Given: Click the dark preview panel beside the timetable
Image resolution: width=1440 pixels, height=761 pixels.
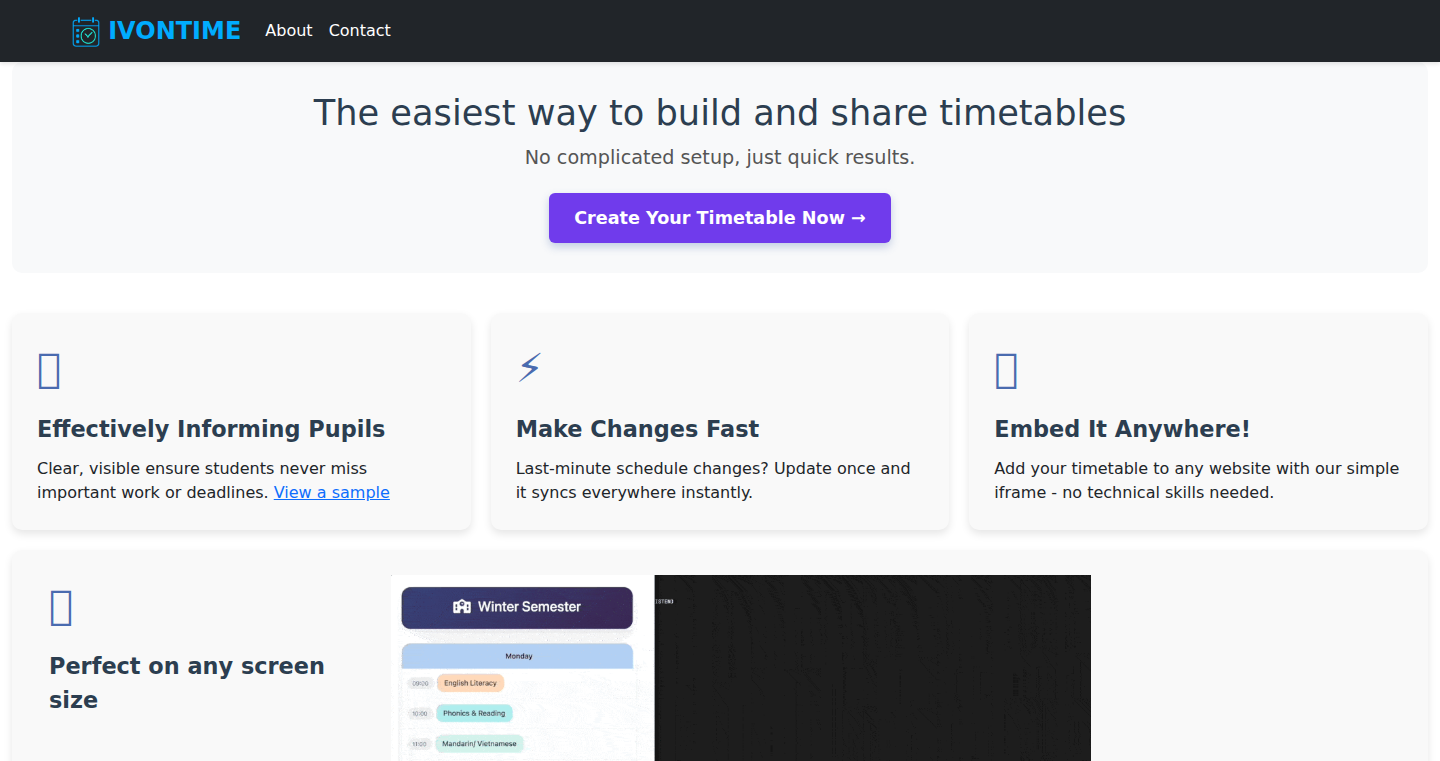Looking at the screenshot, I should [873, 668].
